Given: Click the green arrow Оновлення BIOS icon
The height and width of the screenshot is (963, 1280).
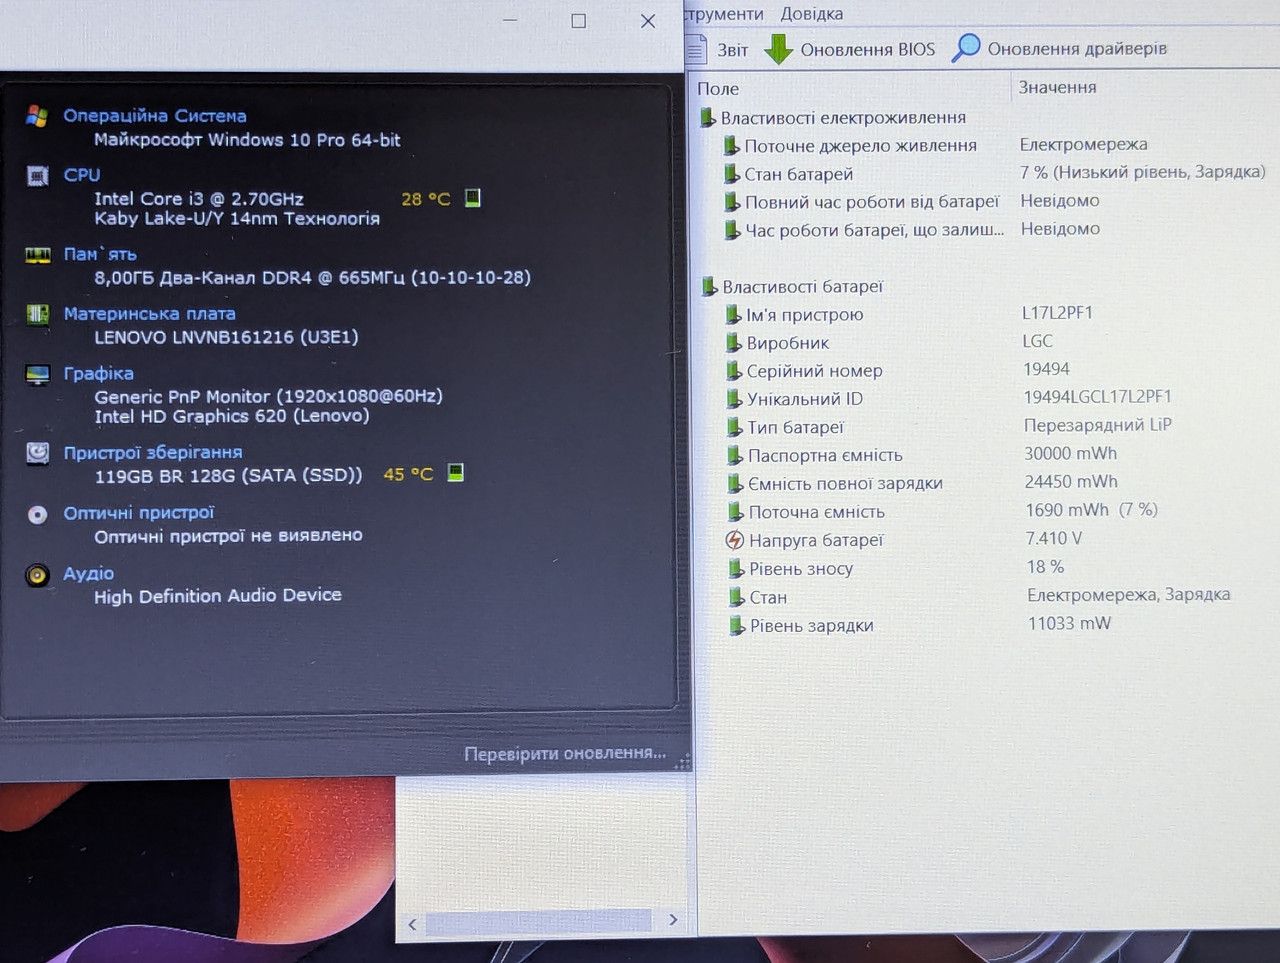Looking at the screenshot, I should tap(778, 49).
